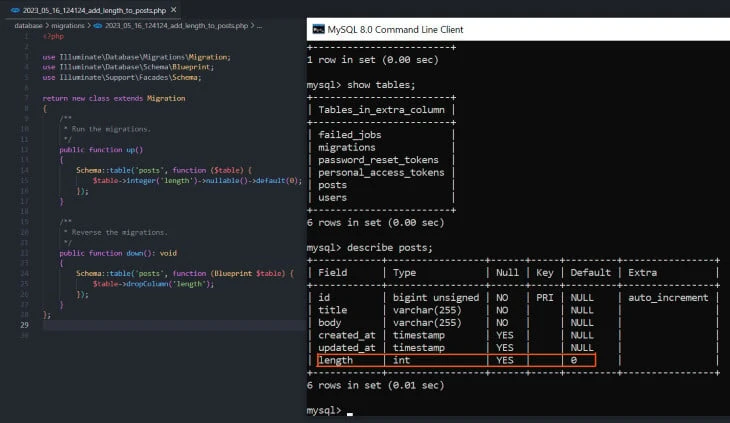Click the final mysql> prompt cursor
Viewport: 730px width, 423px height.
[350, 413]
